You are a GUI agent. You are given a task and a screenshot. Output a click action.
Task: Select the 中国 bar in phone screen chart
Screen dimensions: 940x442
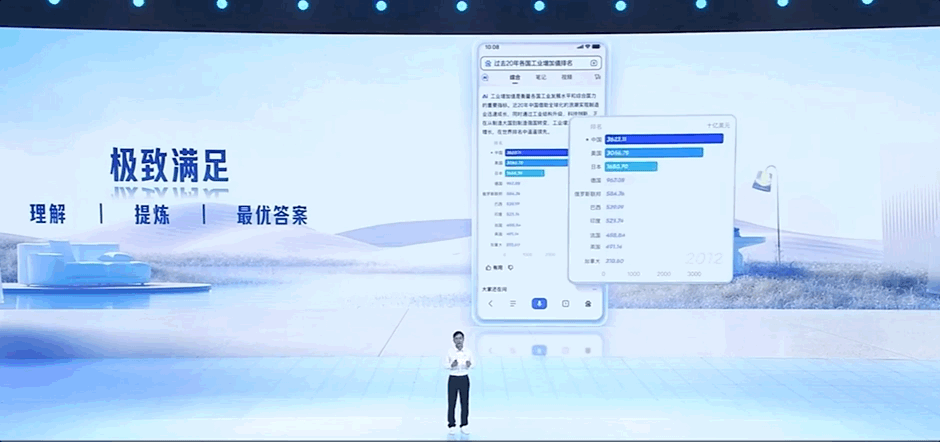pos(537,152)
